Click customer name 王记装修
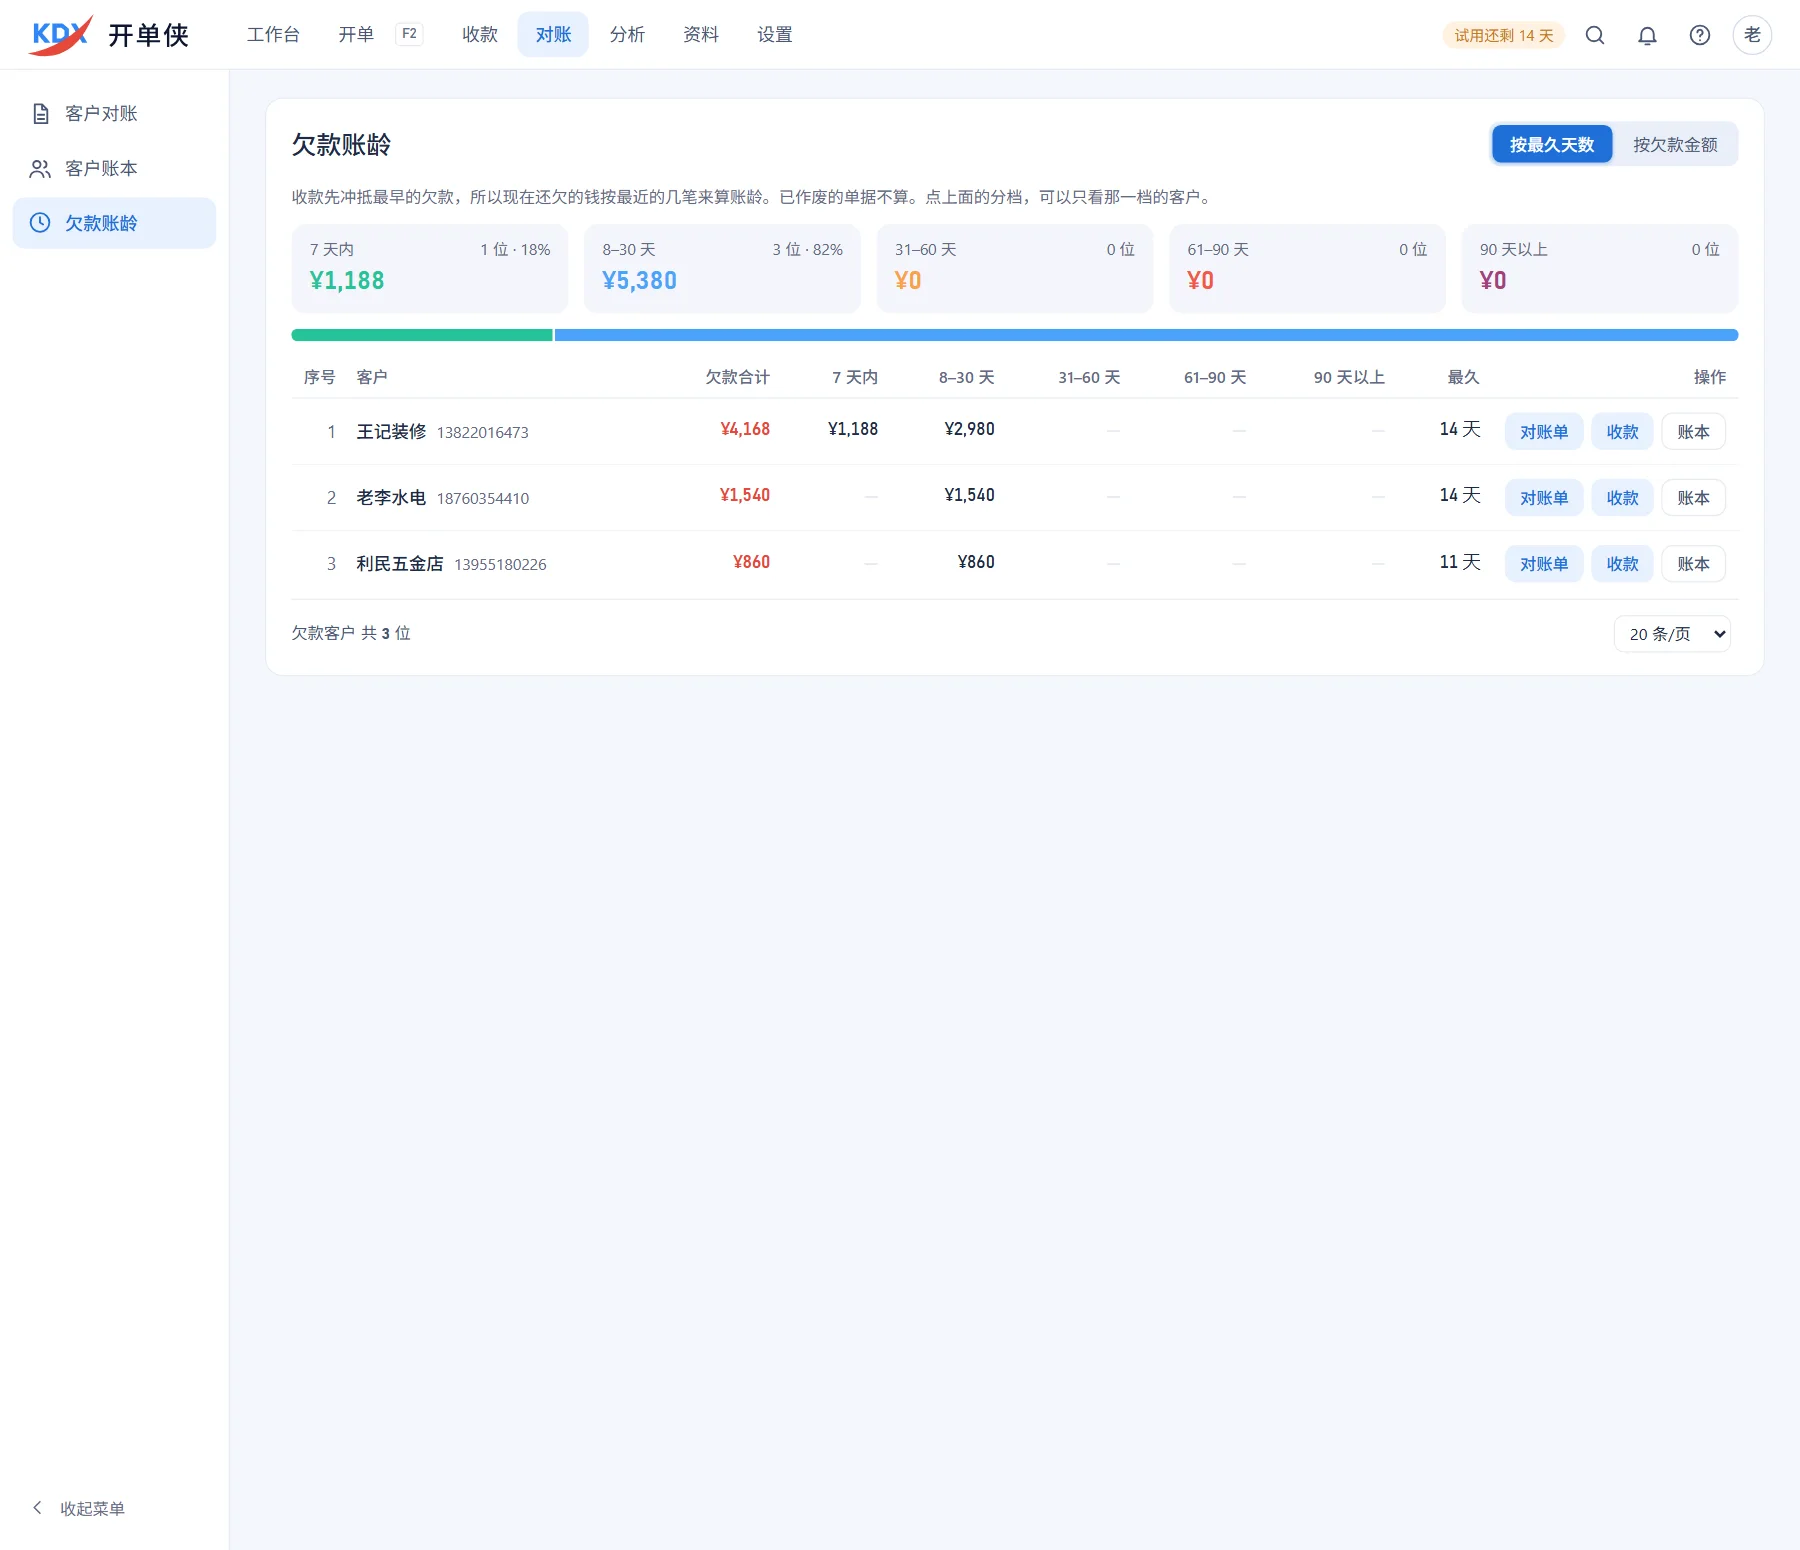This screenshot has width=1800, height=1550. (391, 432)
